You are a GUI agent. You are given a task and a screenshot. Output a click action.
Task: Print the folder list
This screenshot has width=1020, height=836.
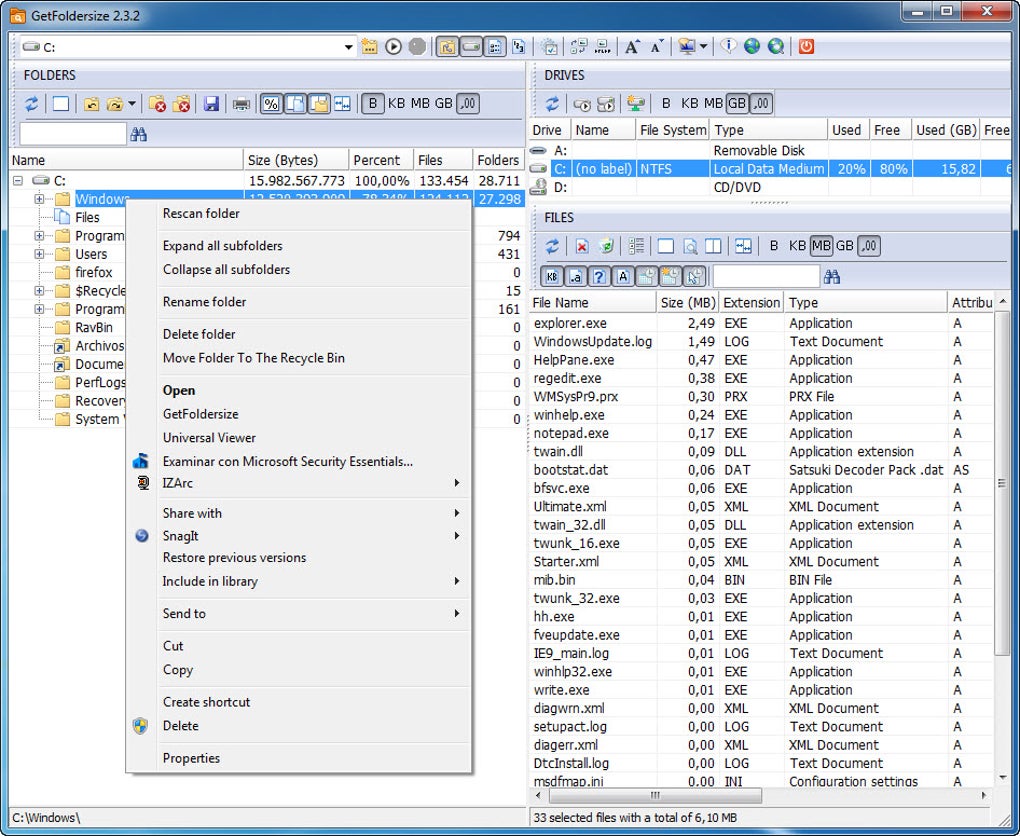click(241, 103)
